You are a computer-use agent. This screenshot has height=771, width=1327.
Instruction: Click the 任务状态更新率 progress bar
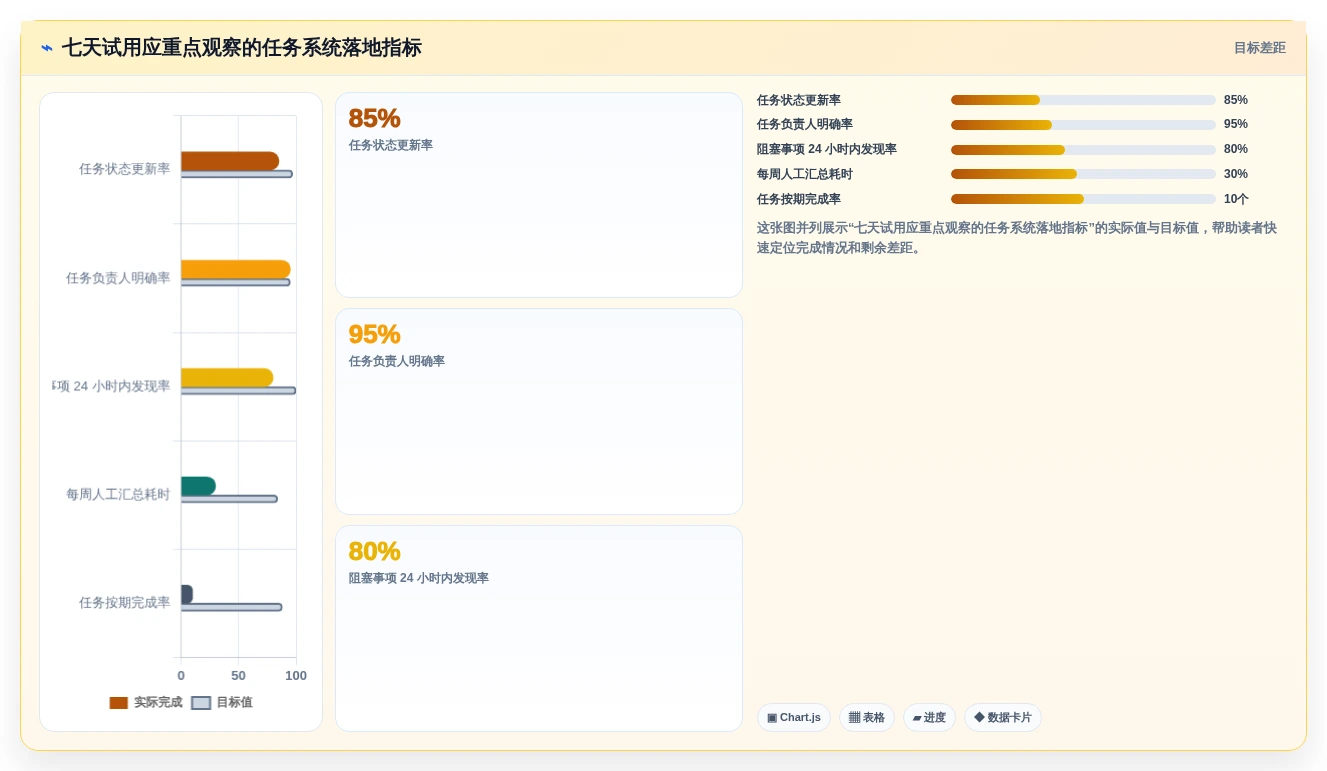click(x=1083, y=100)
